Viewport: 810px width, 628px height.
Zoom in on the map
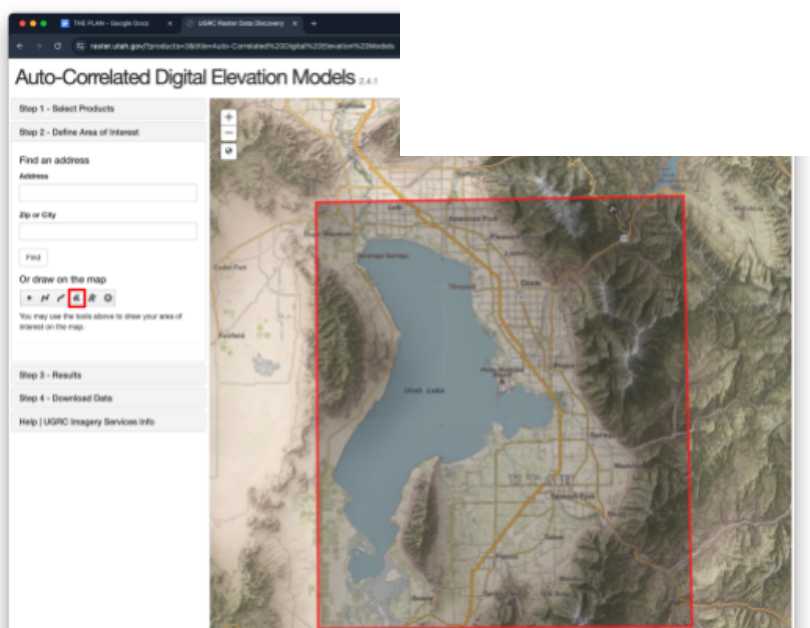tap(228, 117)
